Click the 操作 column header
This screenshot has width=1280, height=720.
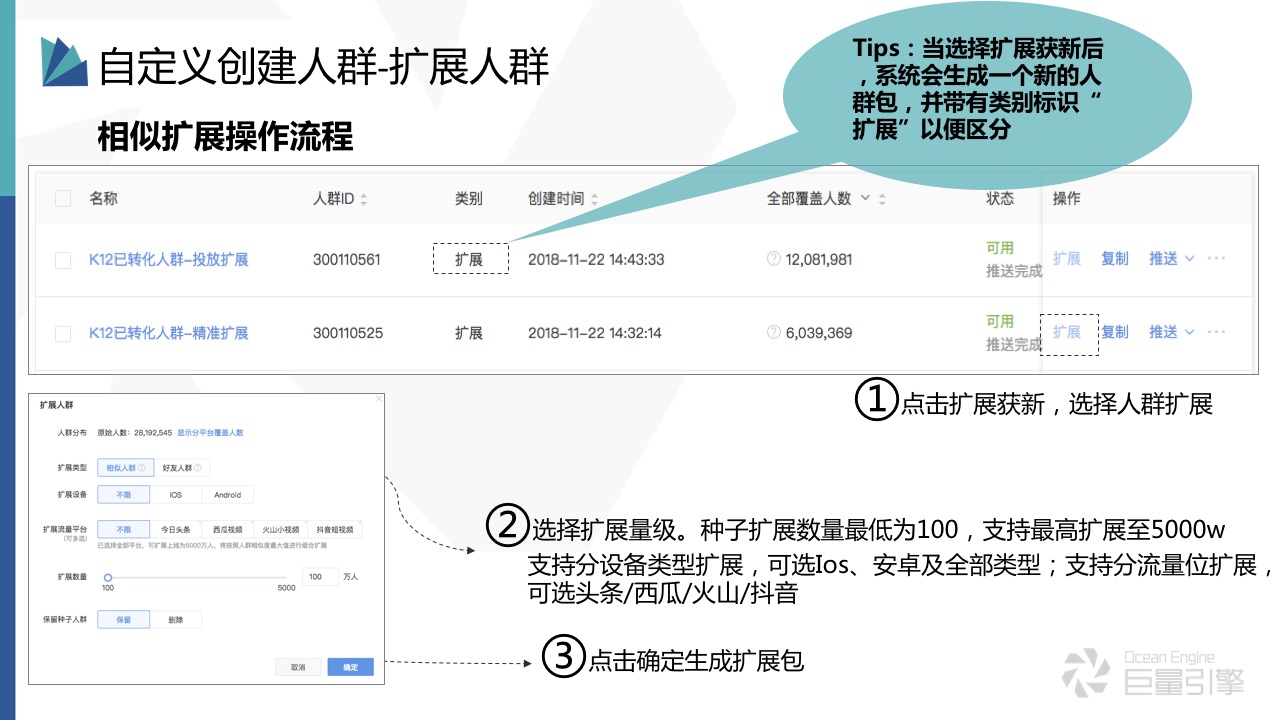tap(1067, 199)
